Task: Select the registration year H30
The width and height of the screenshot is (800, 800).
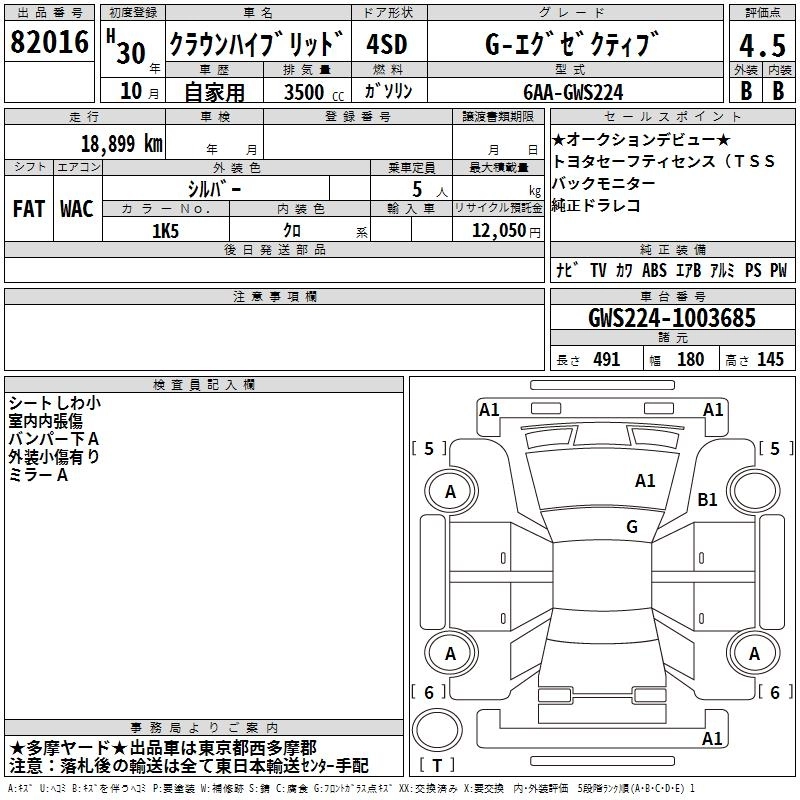Action: tap(128, 48)
